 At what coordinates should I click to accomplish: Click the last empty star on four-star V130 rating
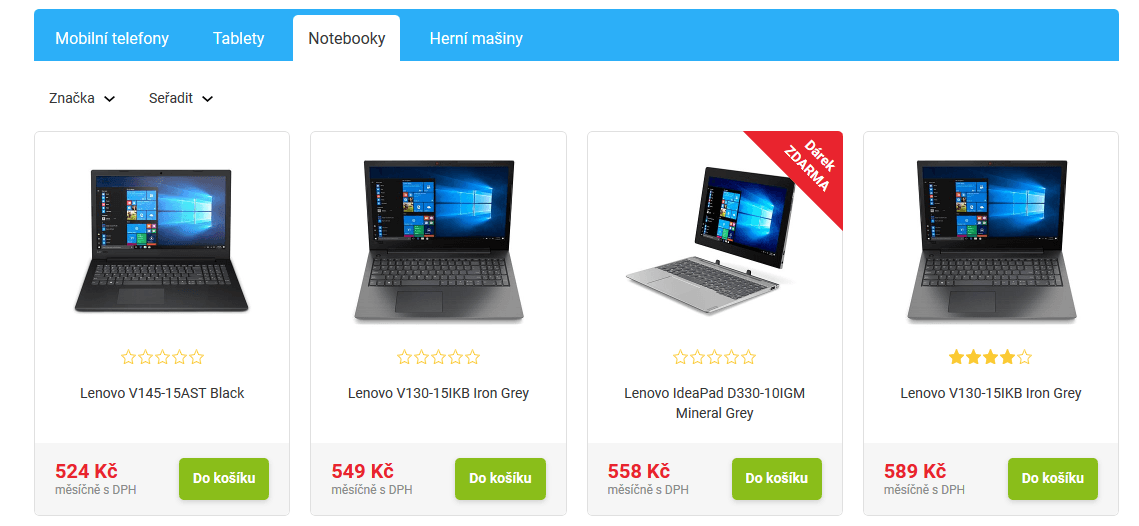tap(1024, 357)
